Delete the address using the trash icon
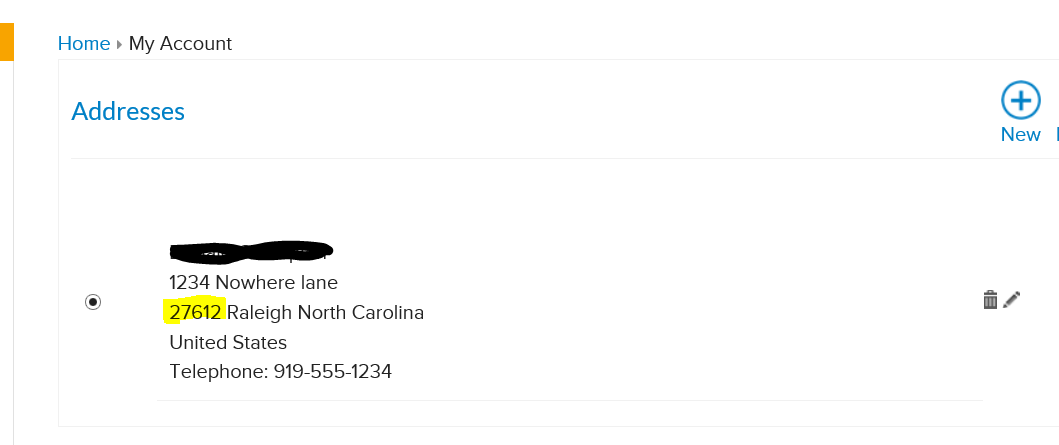 click(x=990, y=300)
